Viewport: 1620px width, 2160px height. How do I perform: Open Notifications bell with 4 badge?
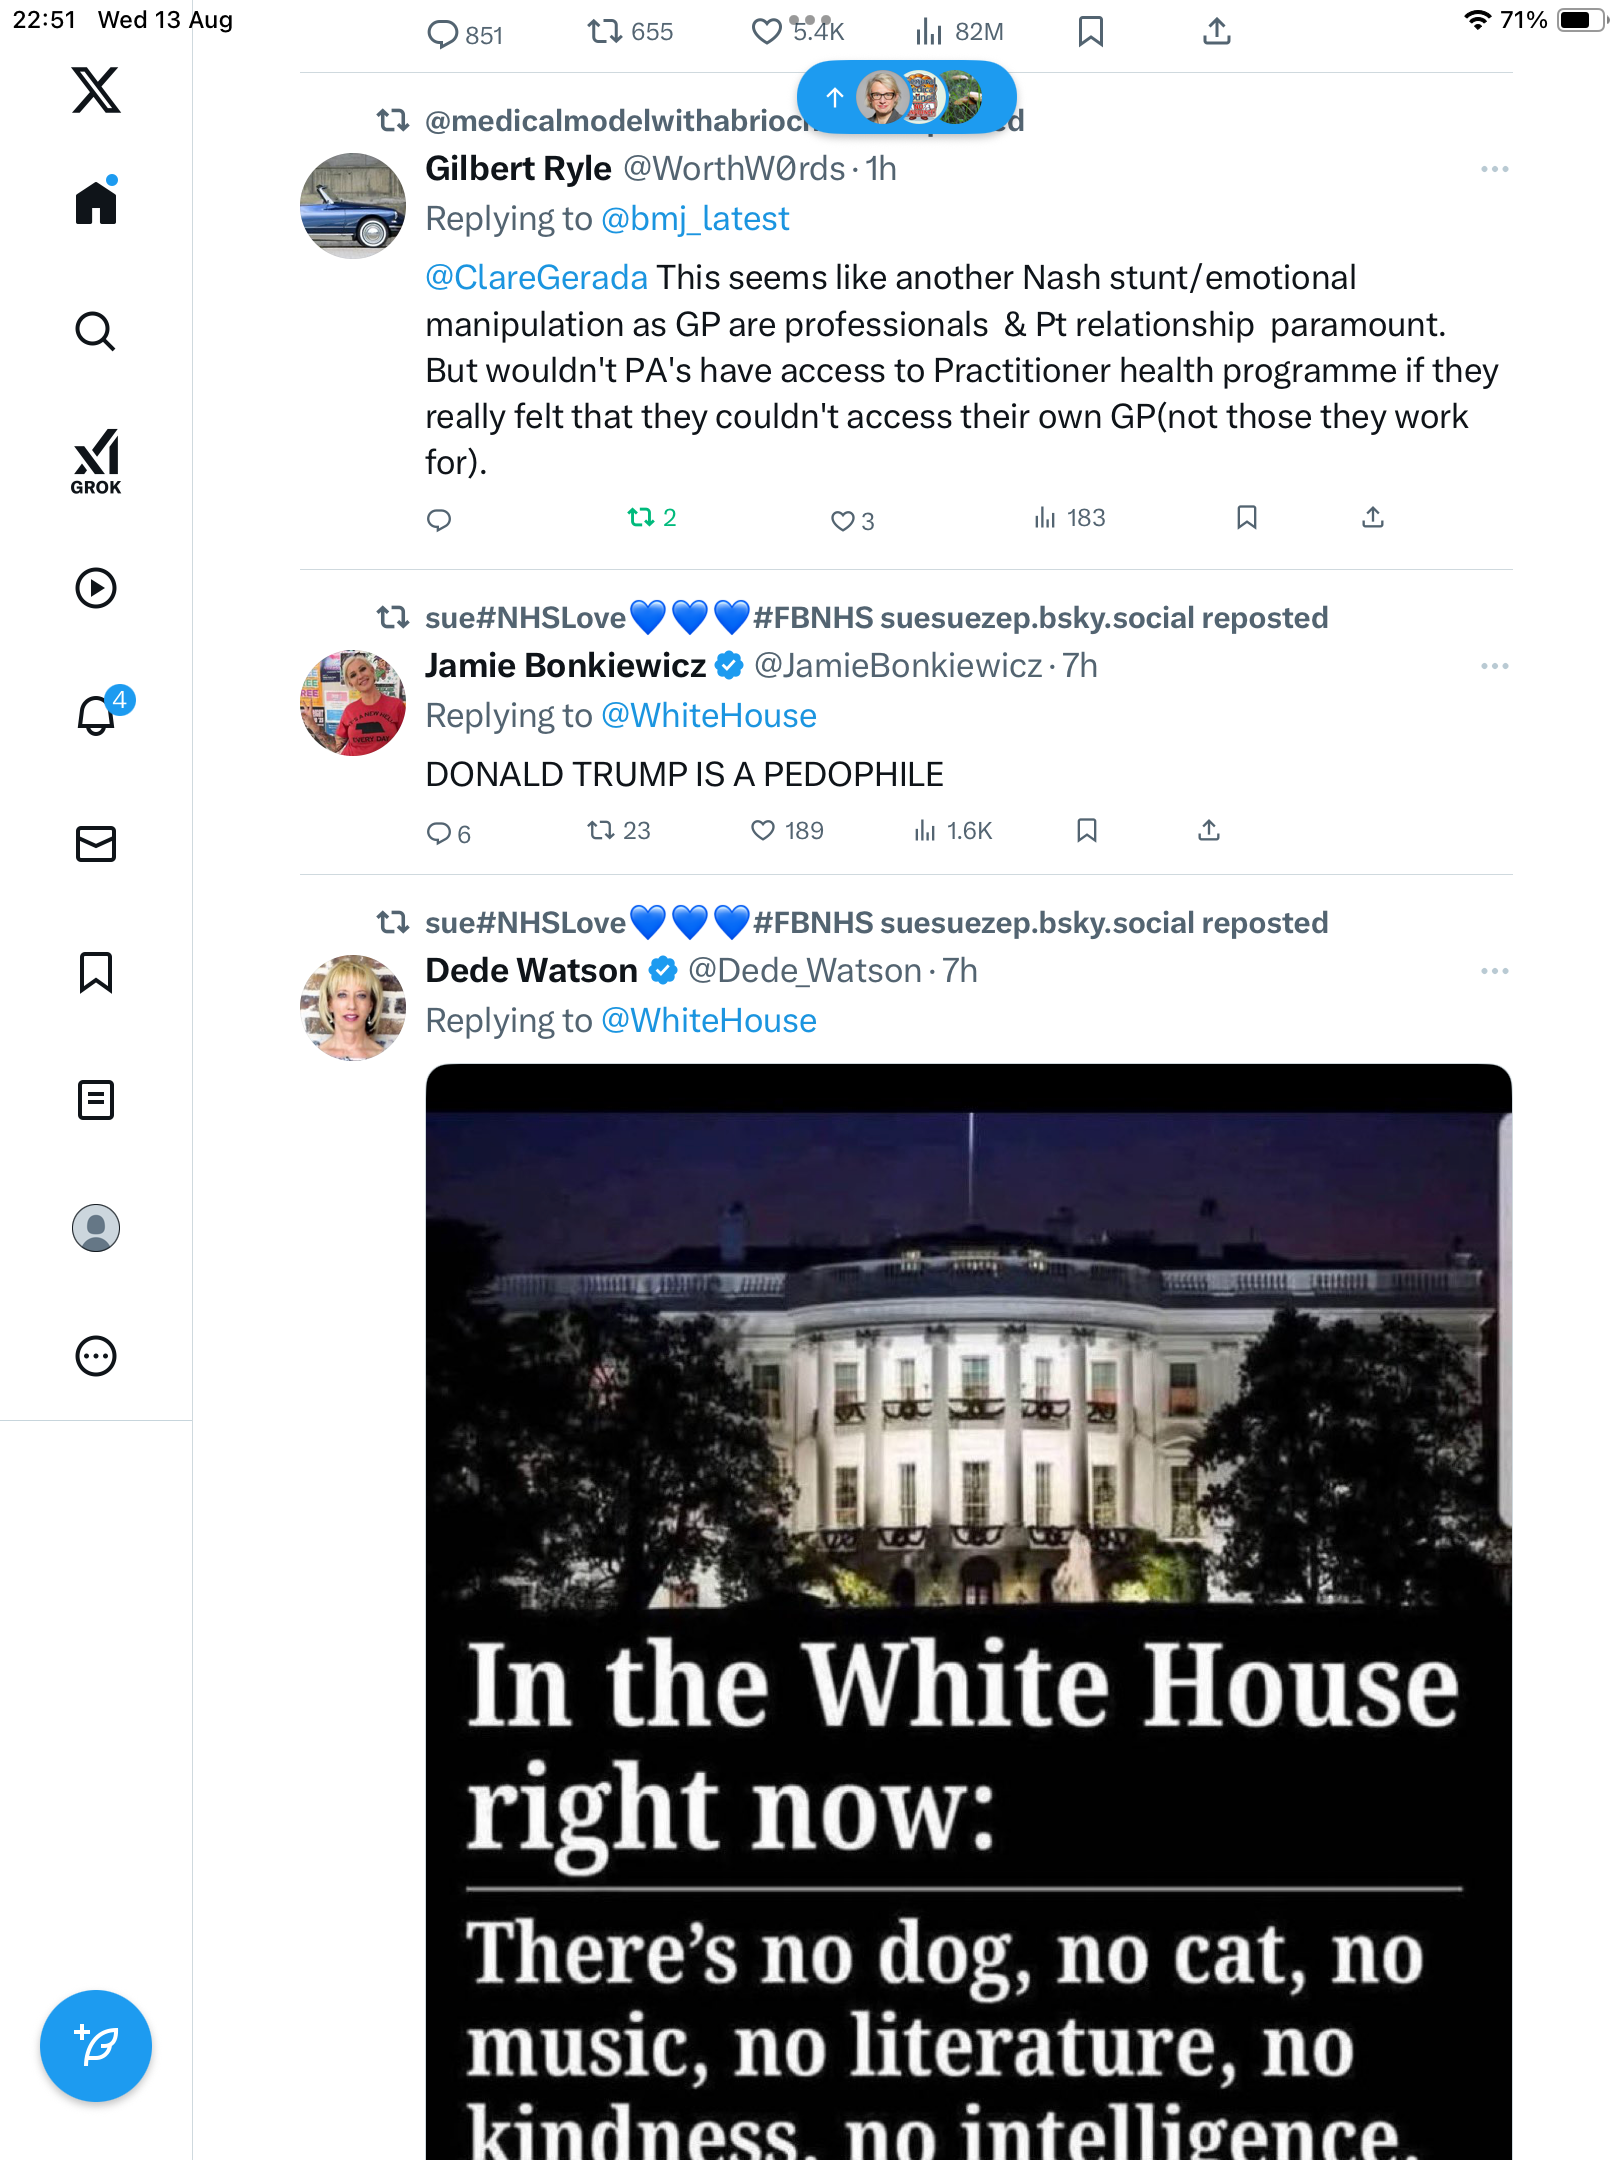pos(98,715)
